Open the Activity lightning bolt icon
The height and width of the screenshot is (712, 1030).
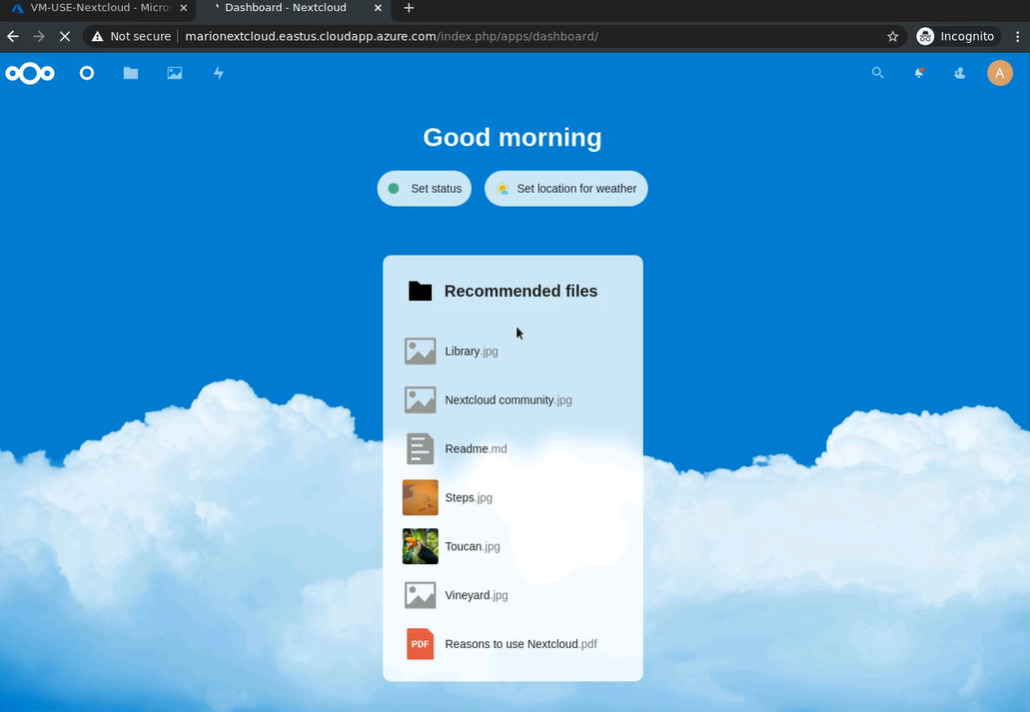click(219, 73)
